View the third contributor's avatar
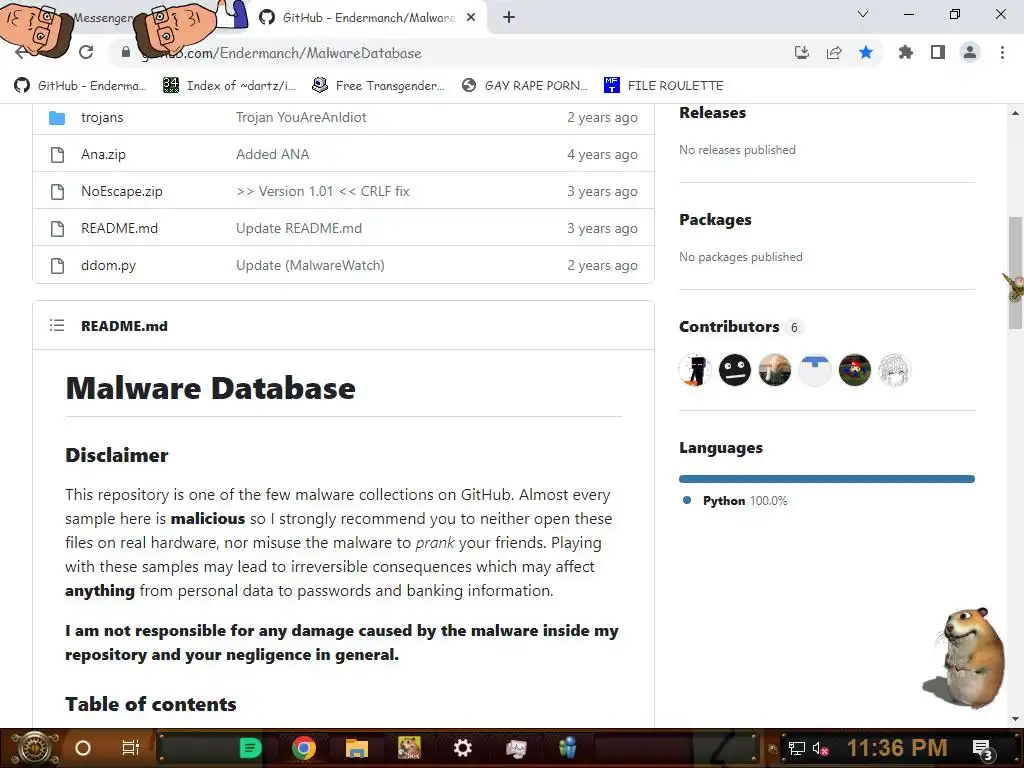 point(775,370)
